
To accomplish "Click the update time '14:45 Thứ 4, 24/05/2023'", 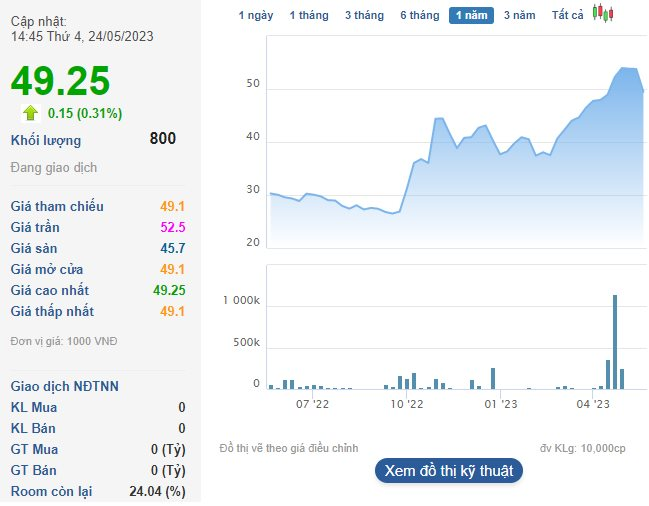I will [x=82, y=36].
